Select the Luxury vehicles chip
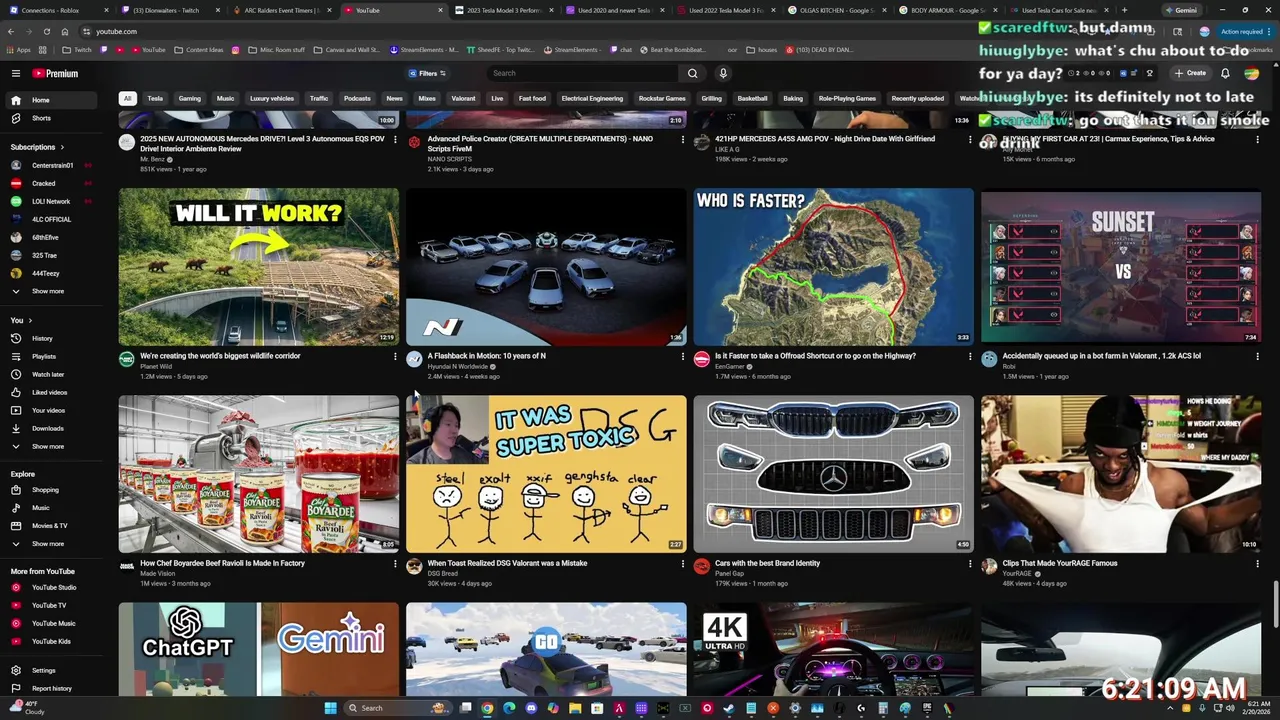 point(271,98)
